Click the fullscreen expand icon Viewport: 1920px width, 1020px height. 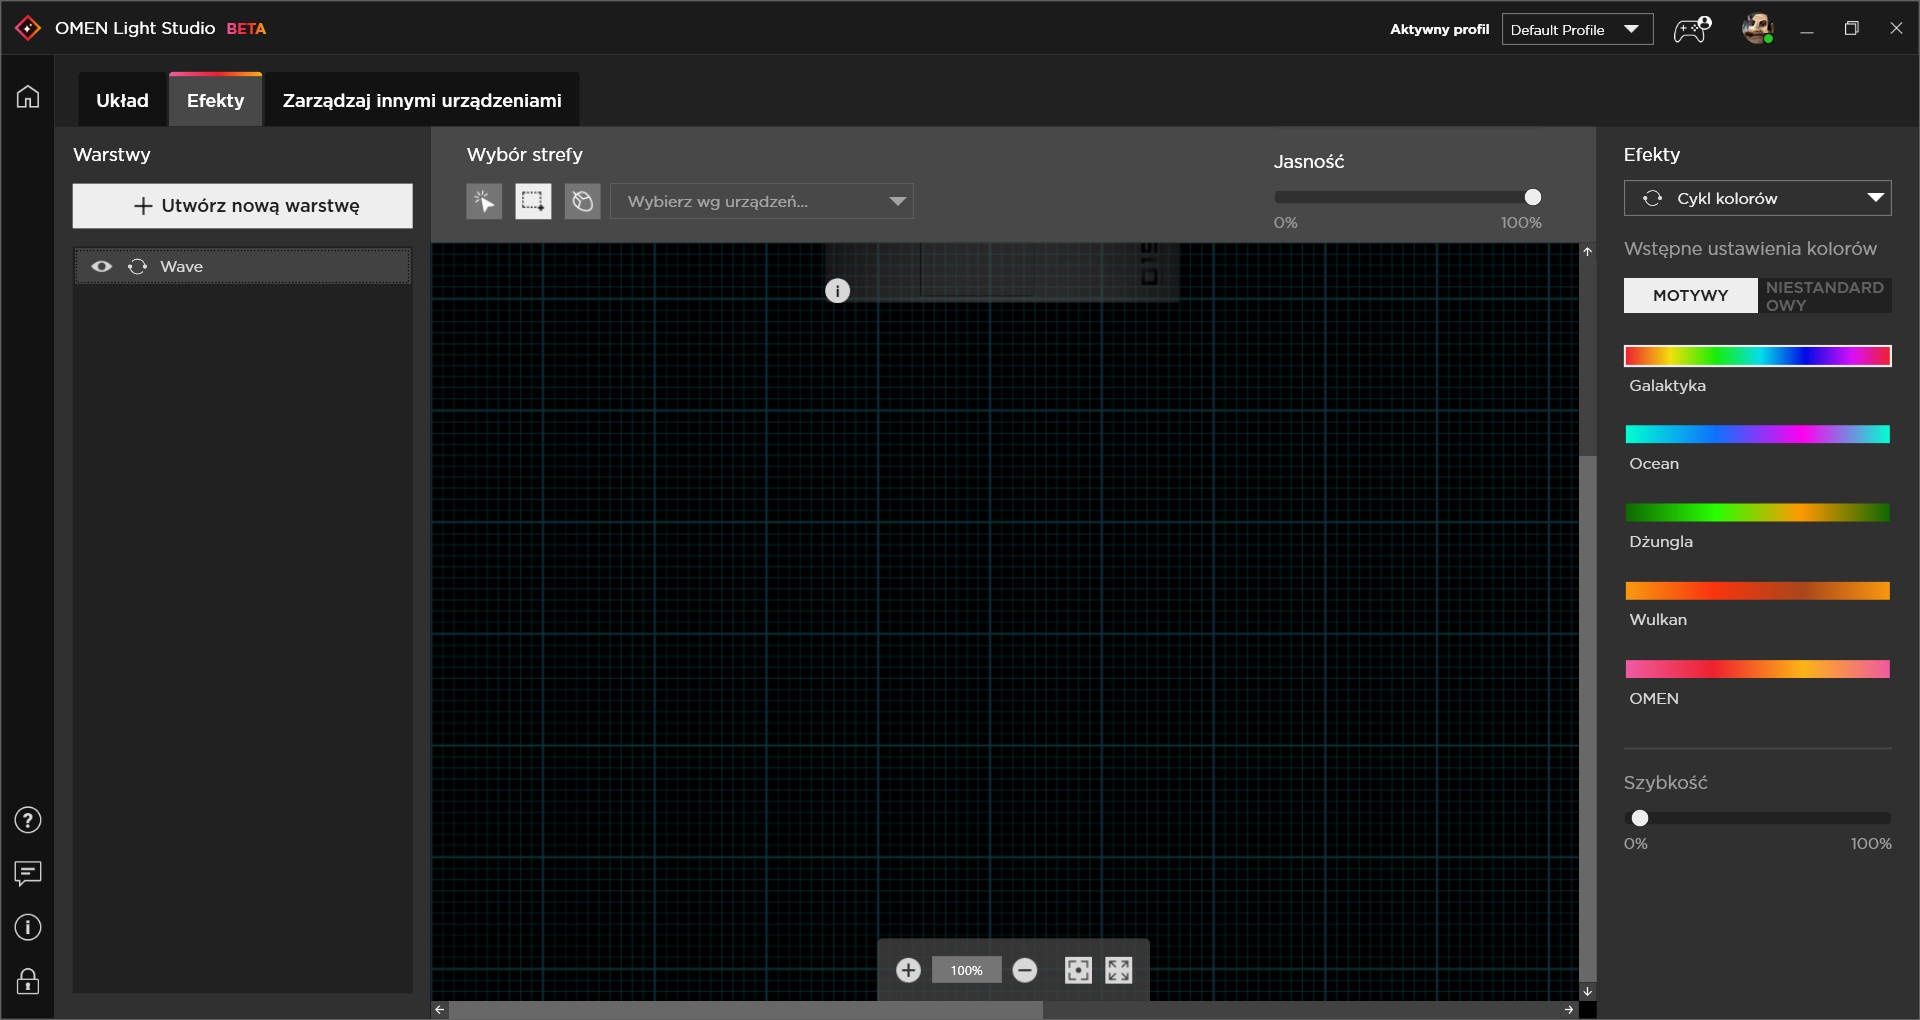1119,970
